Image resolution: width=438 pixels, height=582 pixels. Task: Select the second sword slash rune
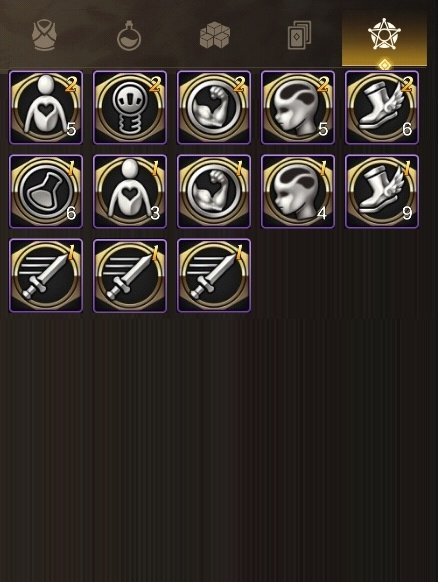(130, 275)
